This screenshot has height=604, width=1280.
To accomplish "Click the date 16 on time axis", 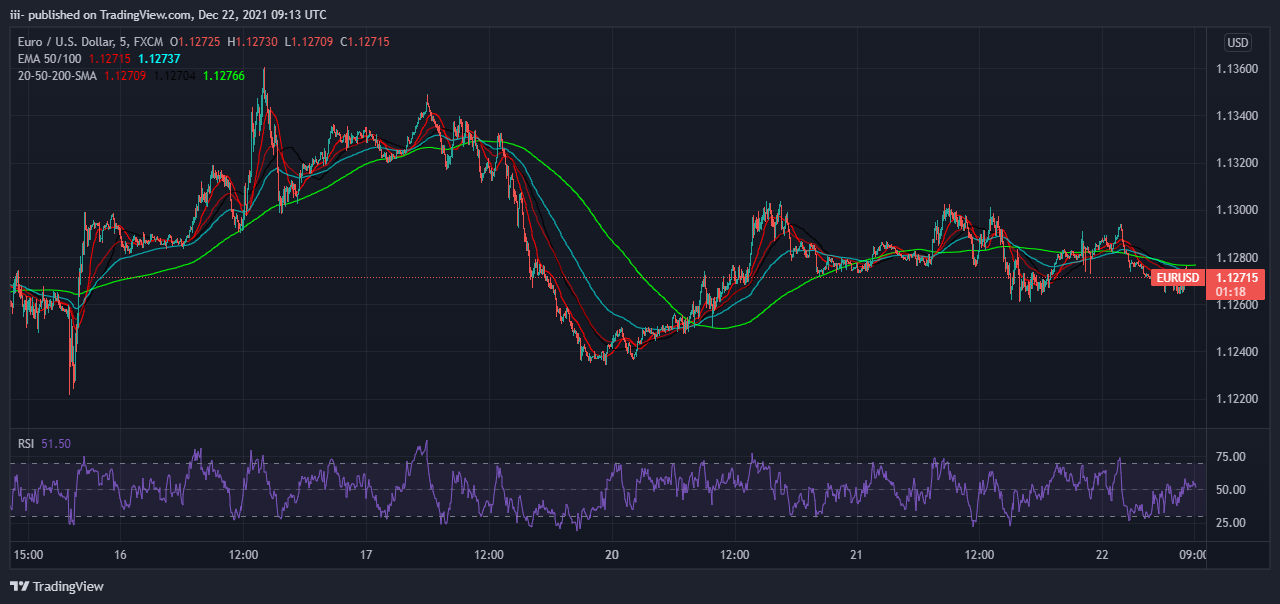I will click(x=121, y=555).
